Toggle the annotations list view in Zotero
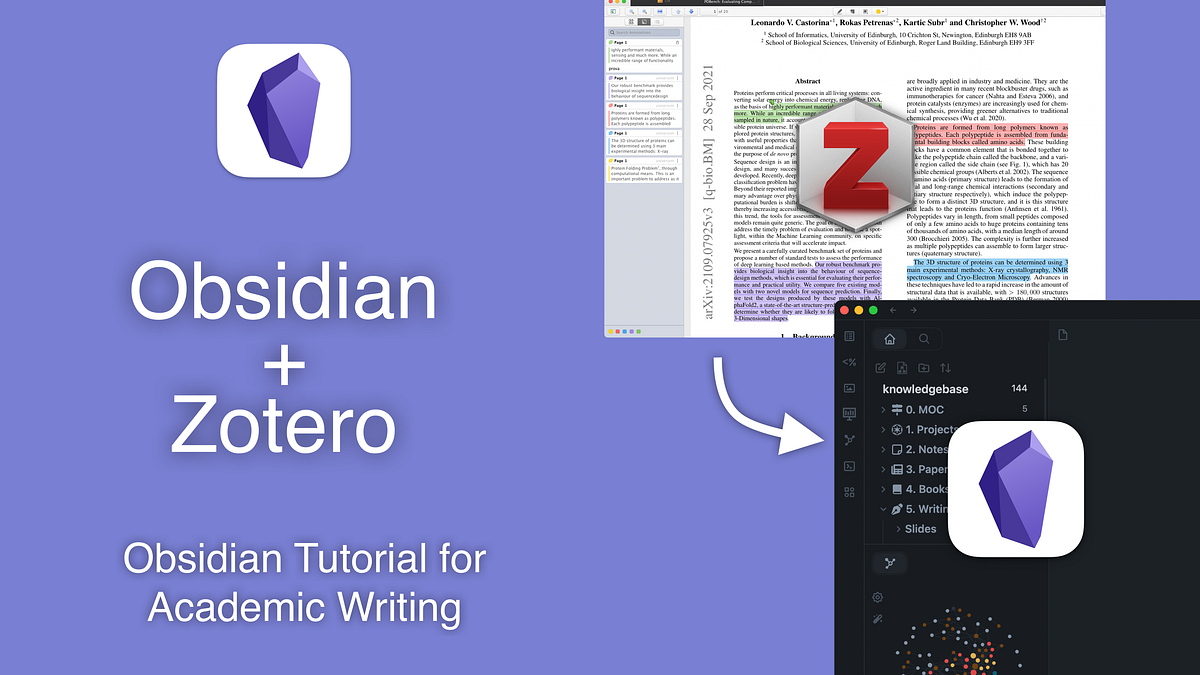The height and width of the screenshot is (675, 1200). pyautogui.click(x=644, y=22)
